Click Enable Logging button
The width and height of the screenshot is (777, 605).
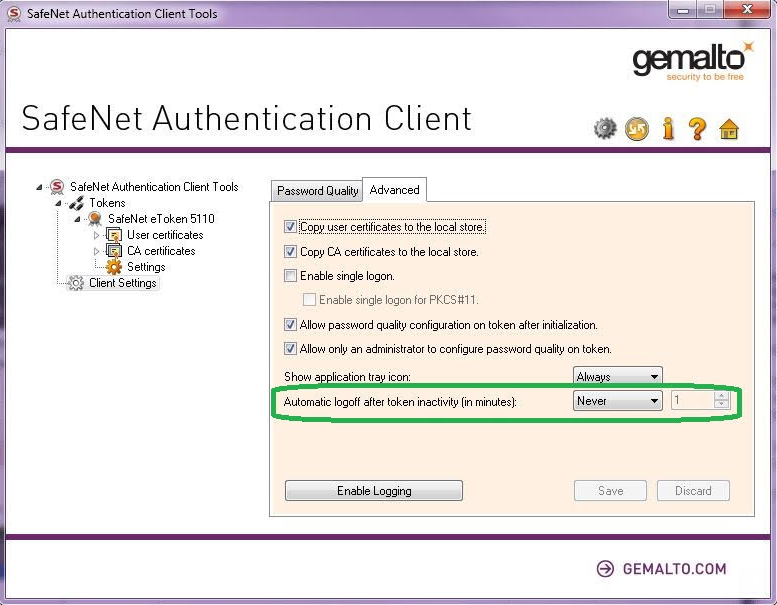pyautogui.click(x=374, y=491)
